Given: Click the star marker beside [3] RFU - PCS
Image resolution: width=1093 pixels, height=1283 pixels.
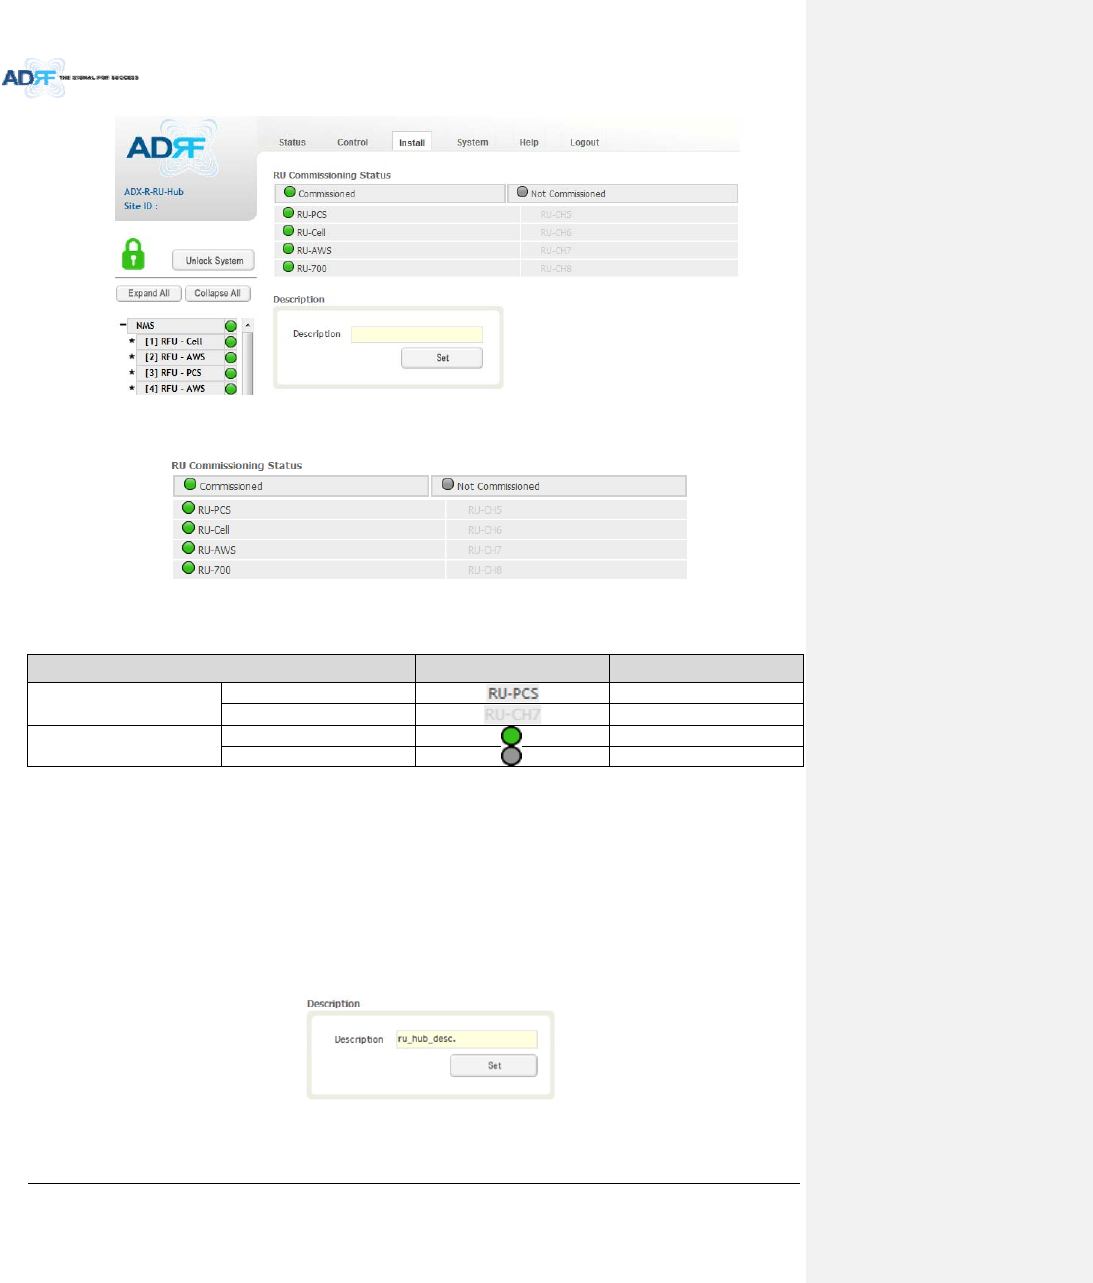Looking at the screenshot, I should (131, 373).
